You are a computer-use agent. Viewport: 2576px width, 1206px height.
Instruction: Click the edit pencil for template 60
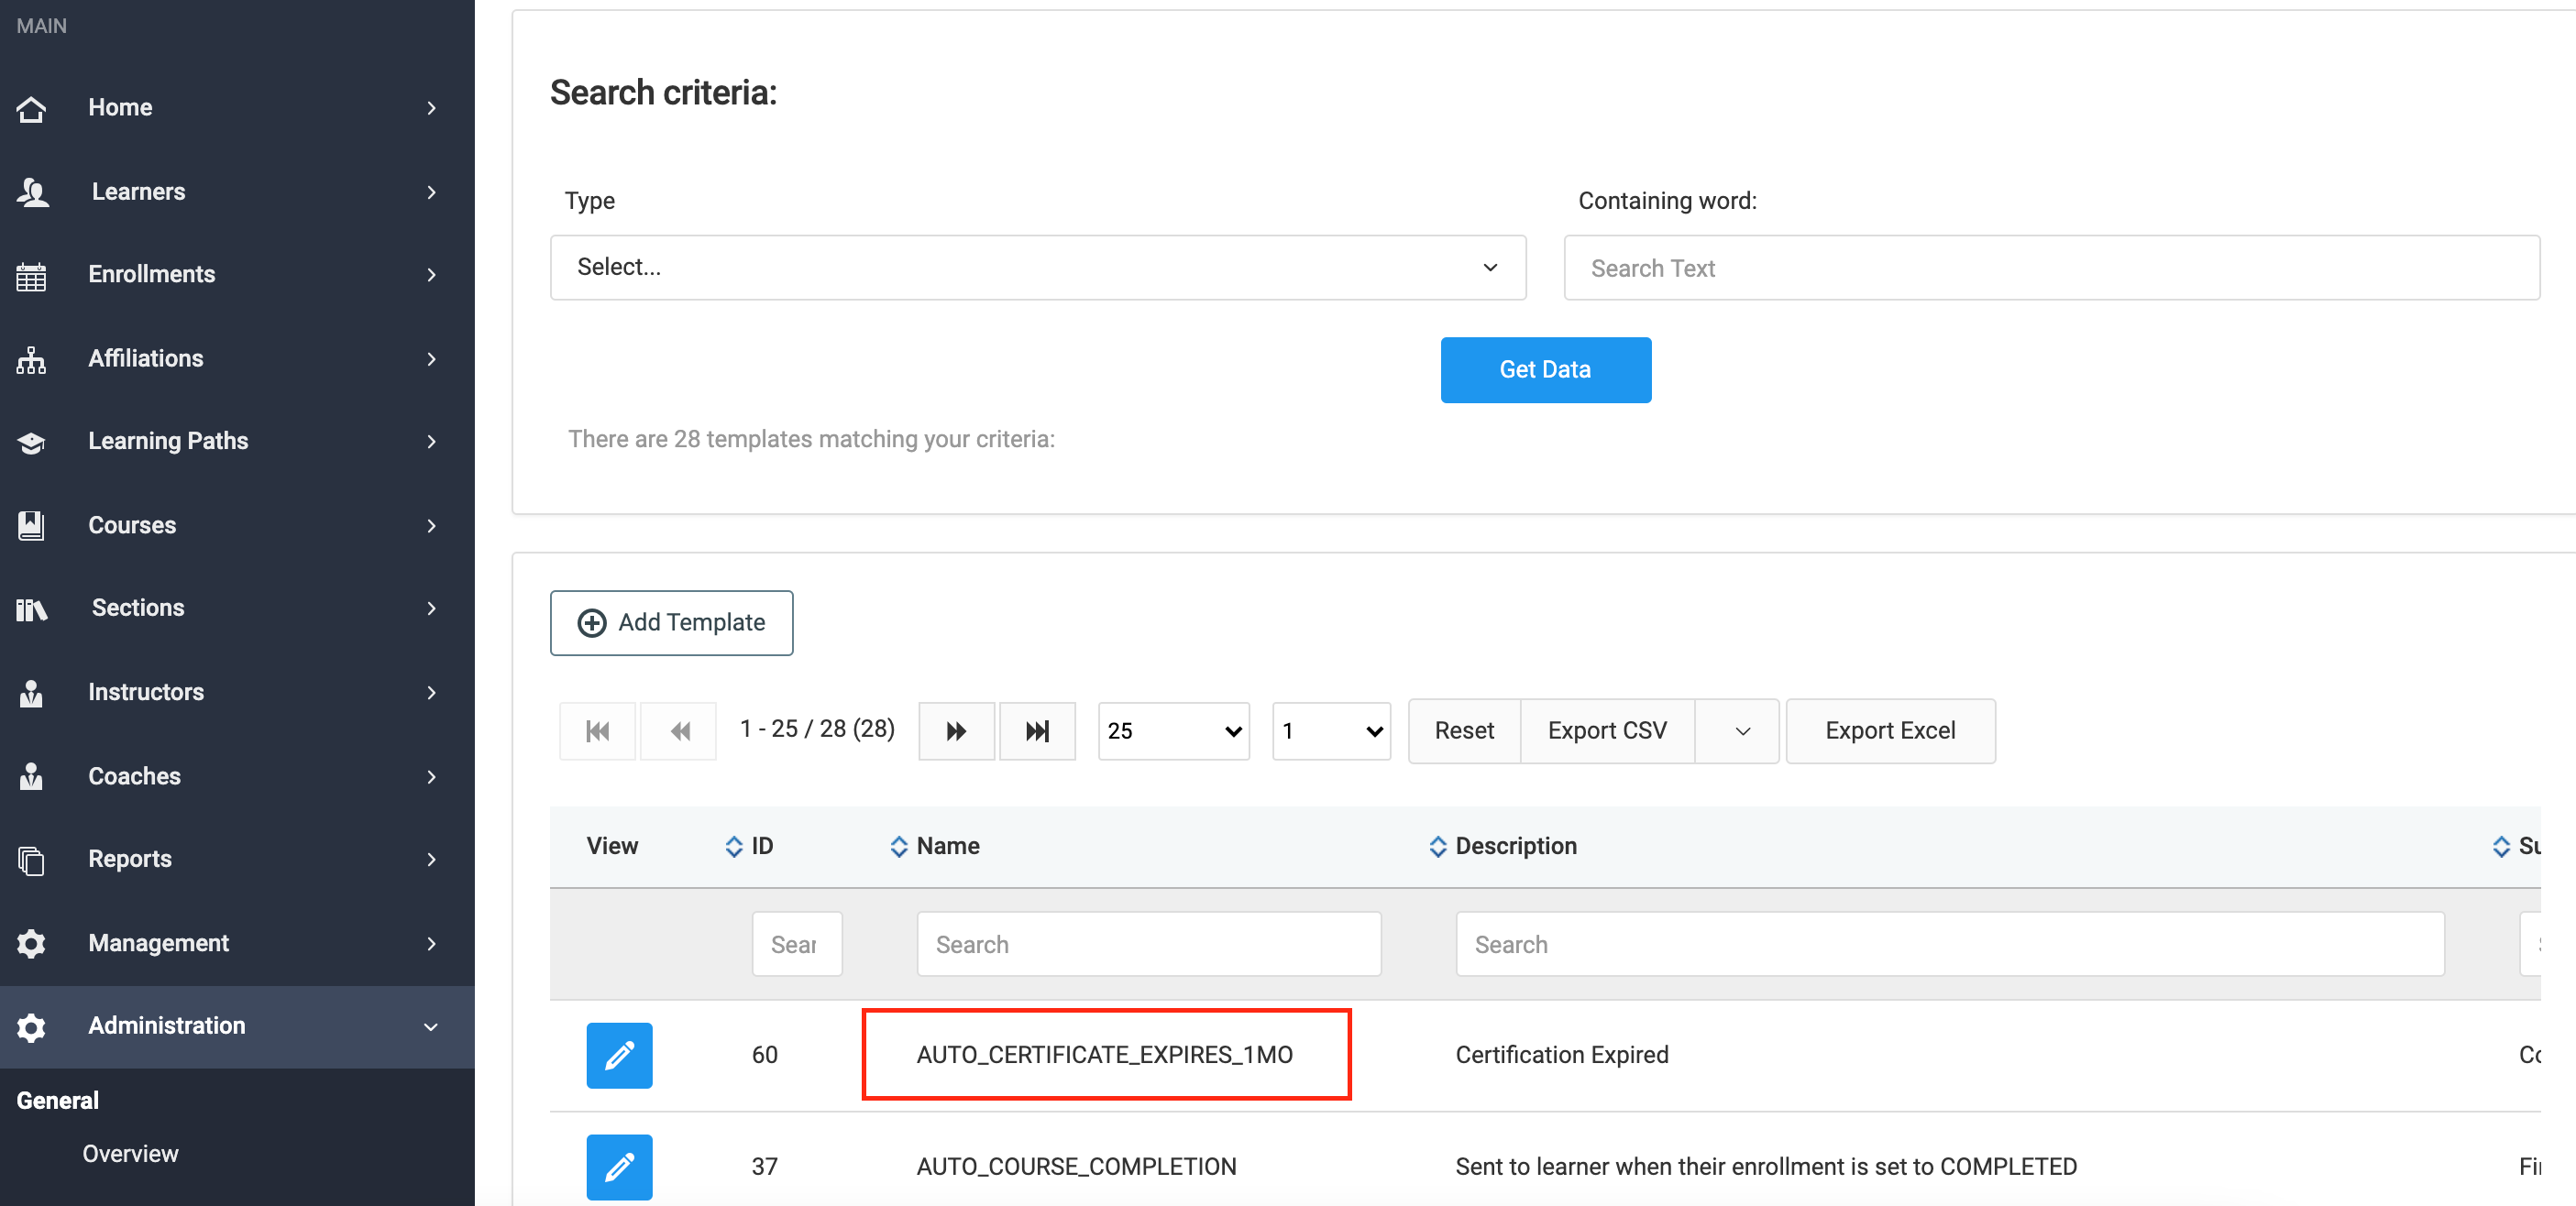[619, 1054]
